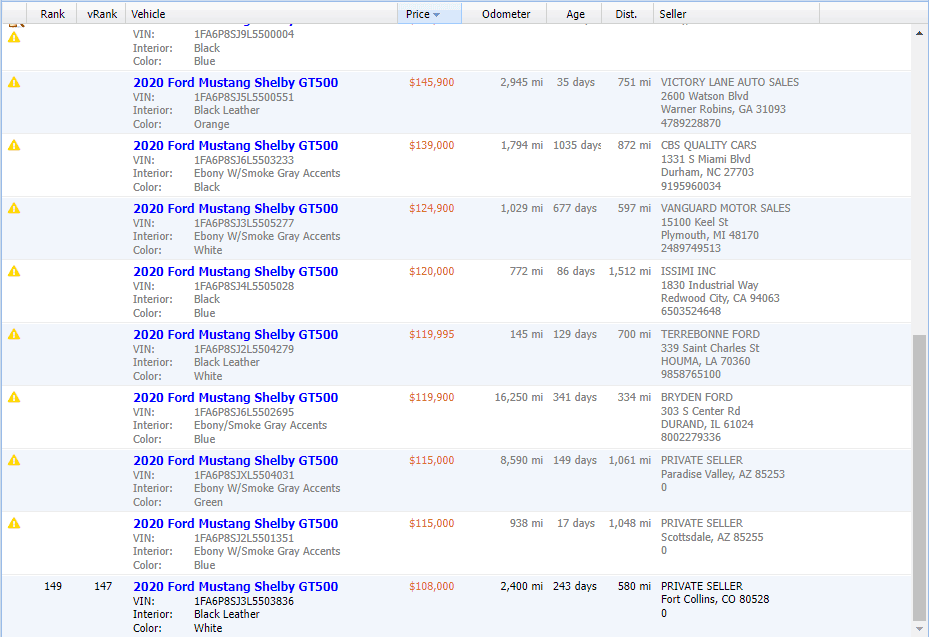Sort listings by the Age column

(574, 14)
